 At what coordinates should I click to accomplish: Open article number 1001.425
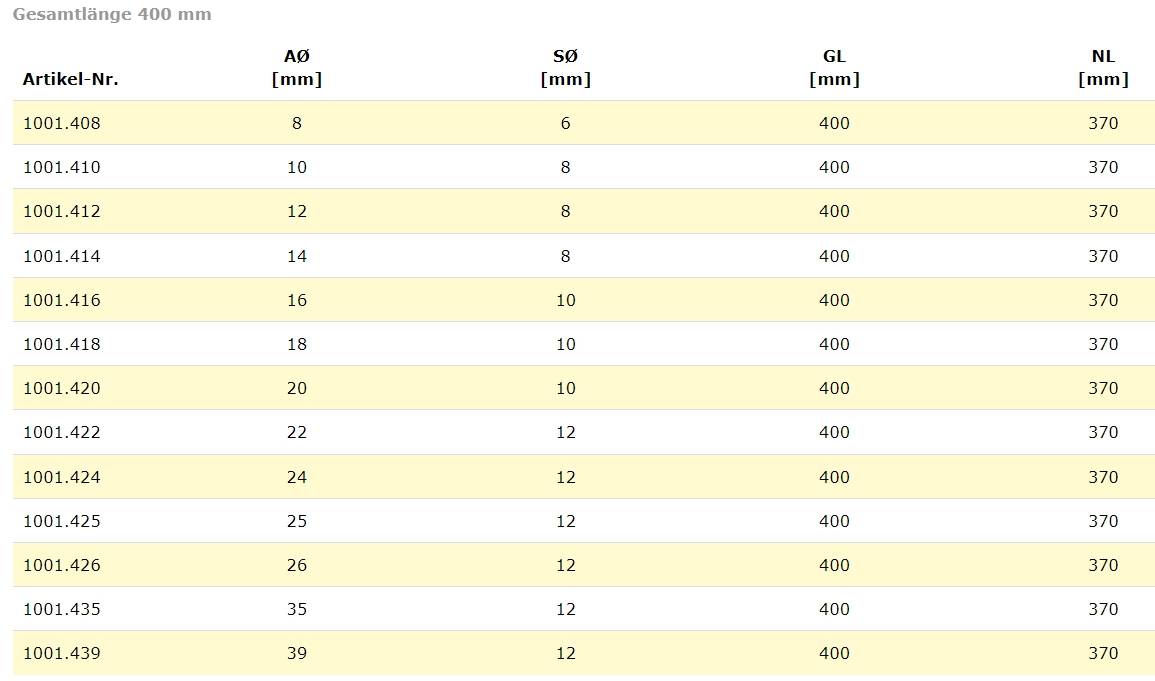click(62, 521)
